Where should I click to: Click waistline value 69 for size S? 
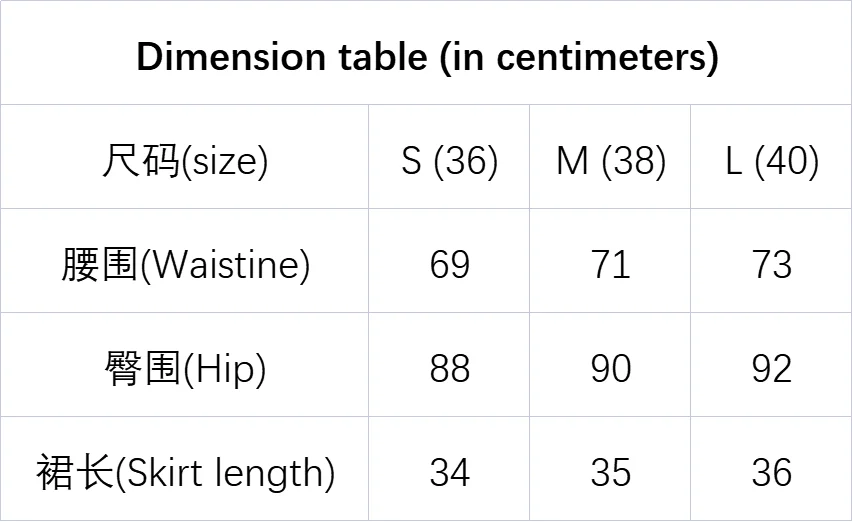click(449, 265)
